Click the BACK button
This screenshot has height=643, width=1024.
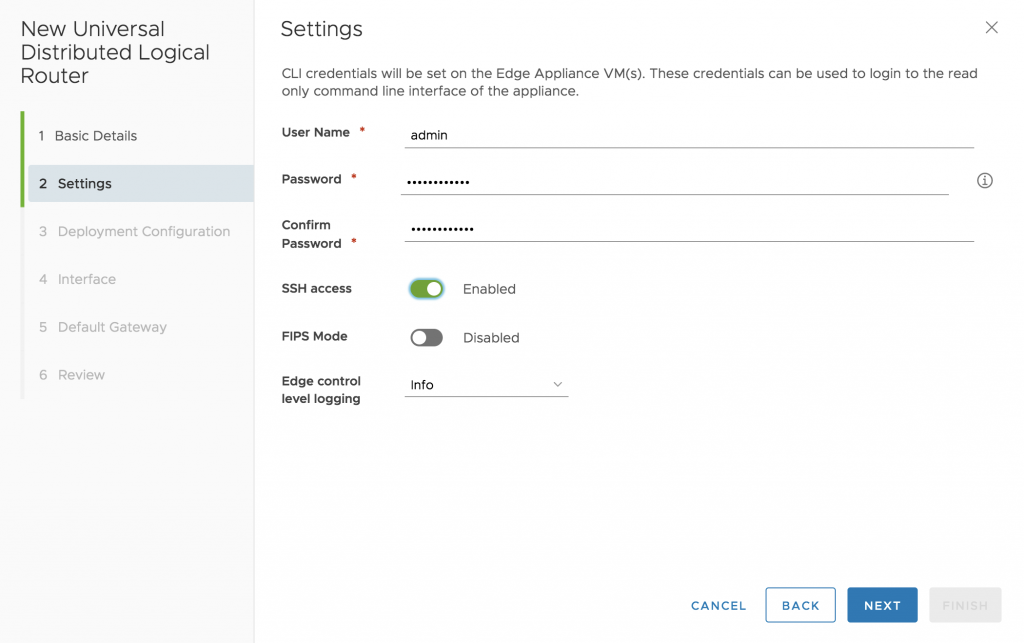(x=801, y=605)
